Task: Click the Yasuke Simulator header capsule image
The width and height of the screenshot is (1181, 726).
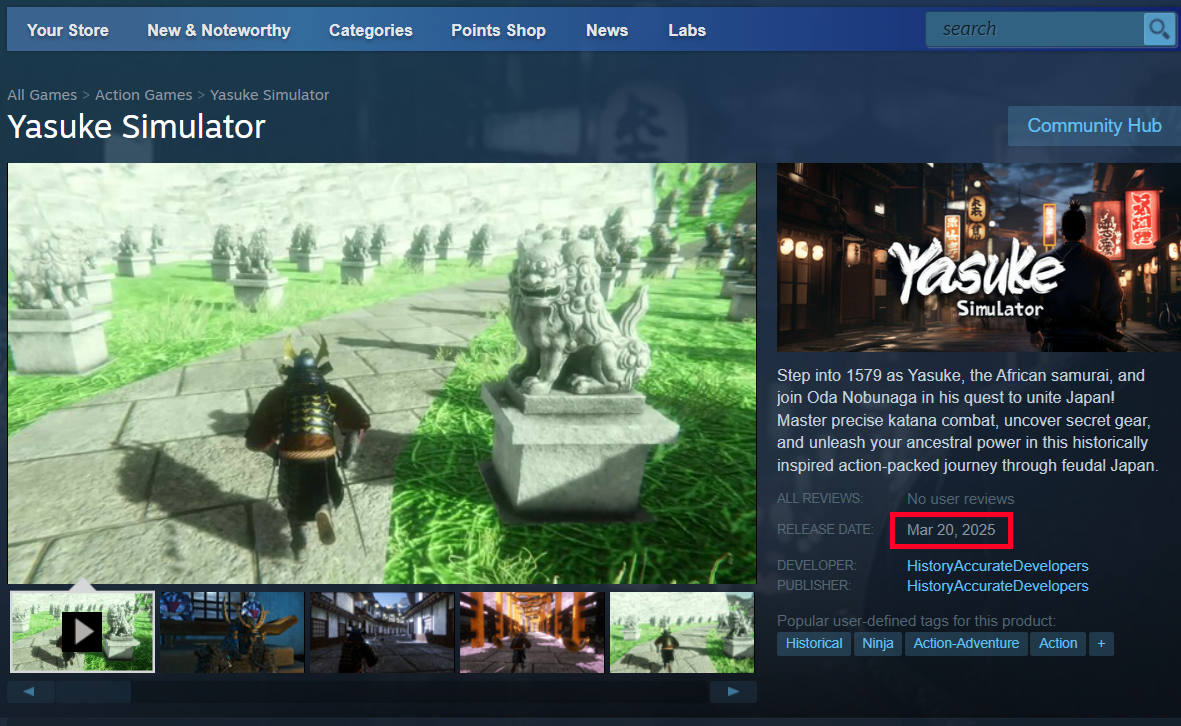Action: pyautogui.click(x=978, y=258)
